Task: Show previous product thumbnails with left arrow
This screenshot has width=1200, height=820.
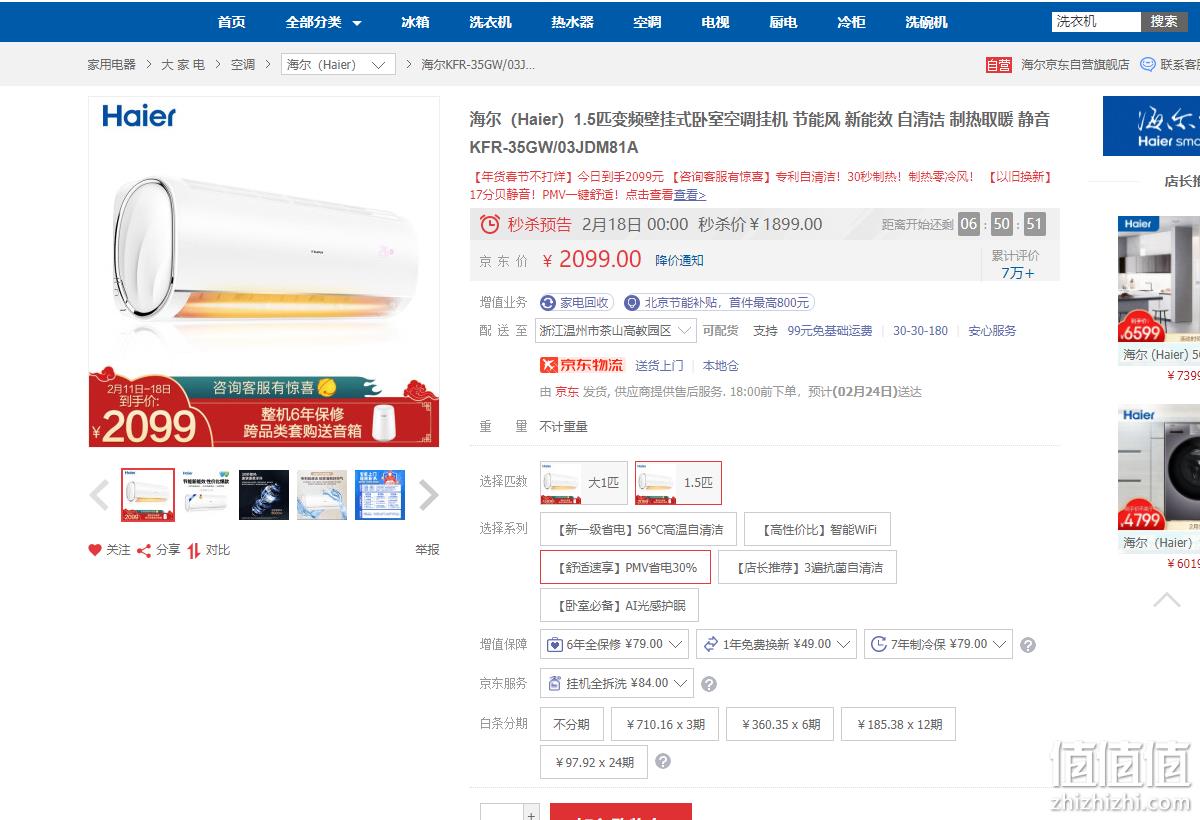Action: coord(99,494)
